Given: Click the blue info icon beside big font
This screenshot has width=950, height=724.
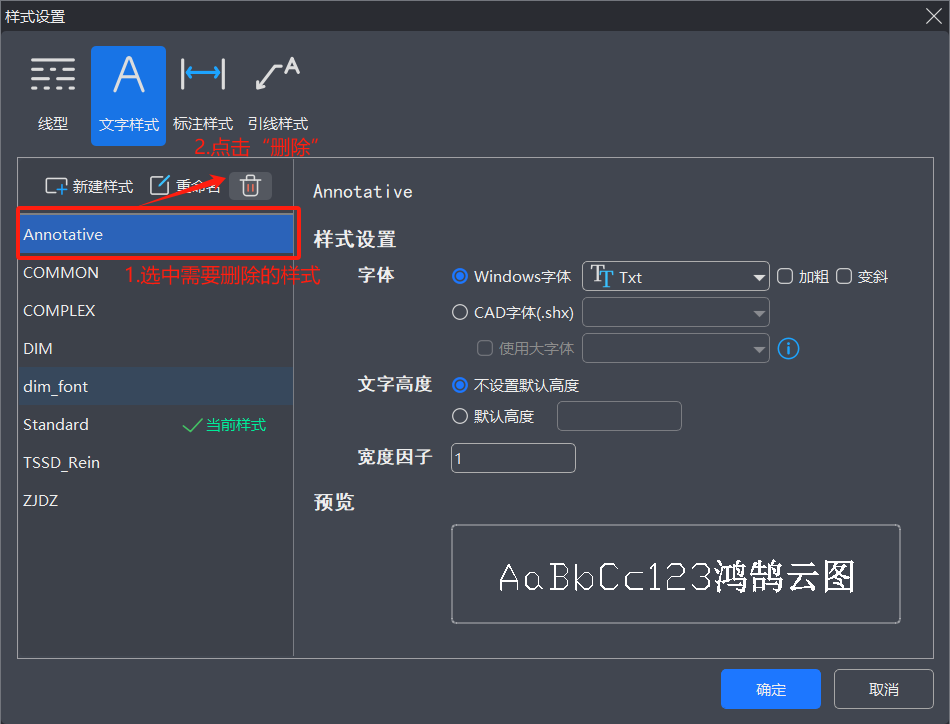Looking at the screenshot, I should [788, 349].
